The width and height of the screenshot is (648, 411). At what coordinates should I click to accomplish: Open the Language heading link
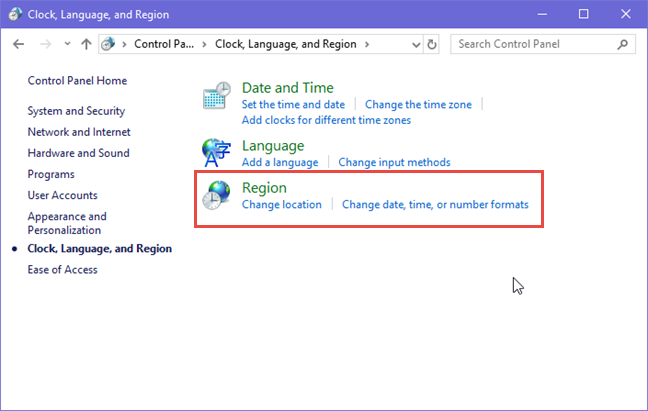click(273, 146)
